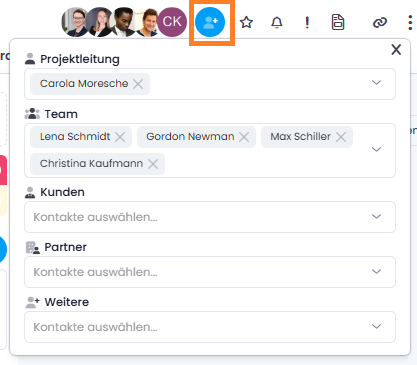Click the Kunden section label
The height and width of the screenshot is (365, 417).
coord(62,192)
